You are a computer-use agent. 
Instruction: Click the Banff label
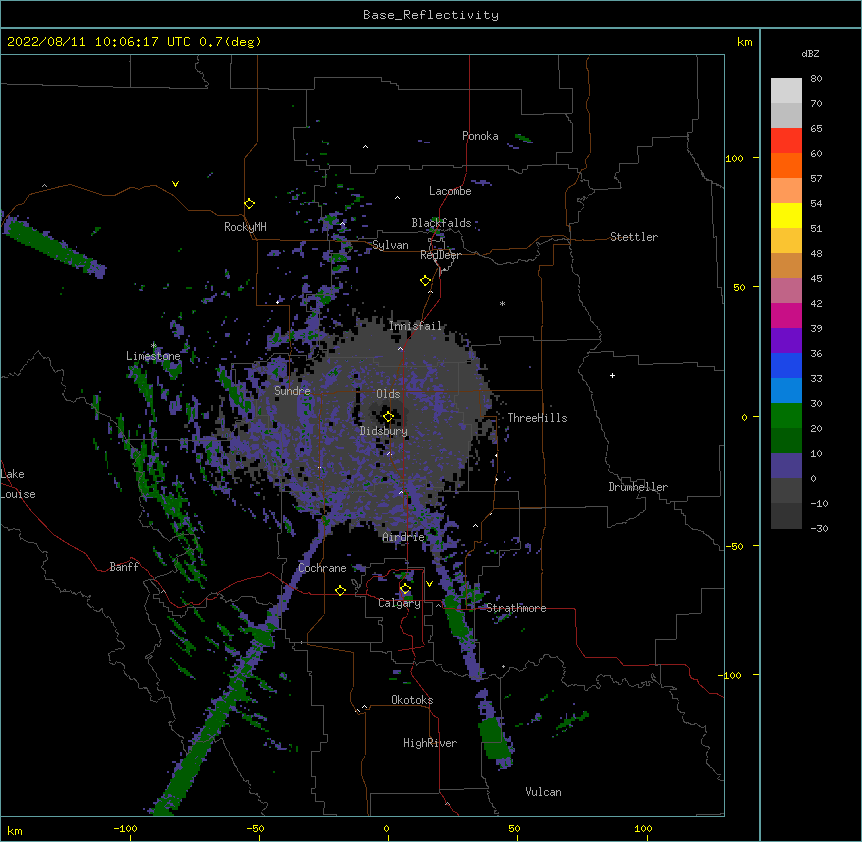124,567
